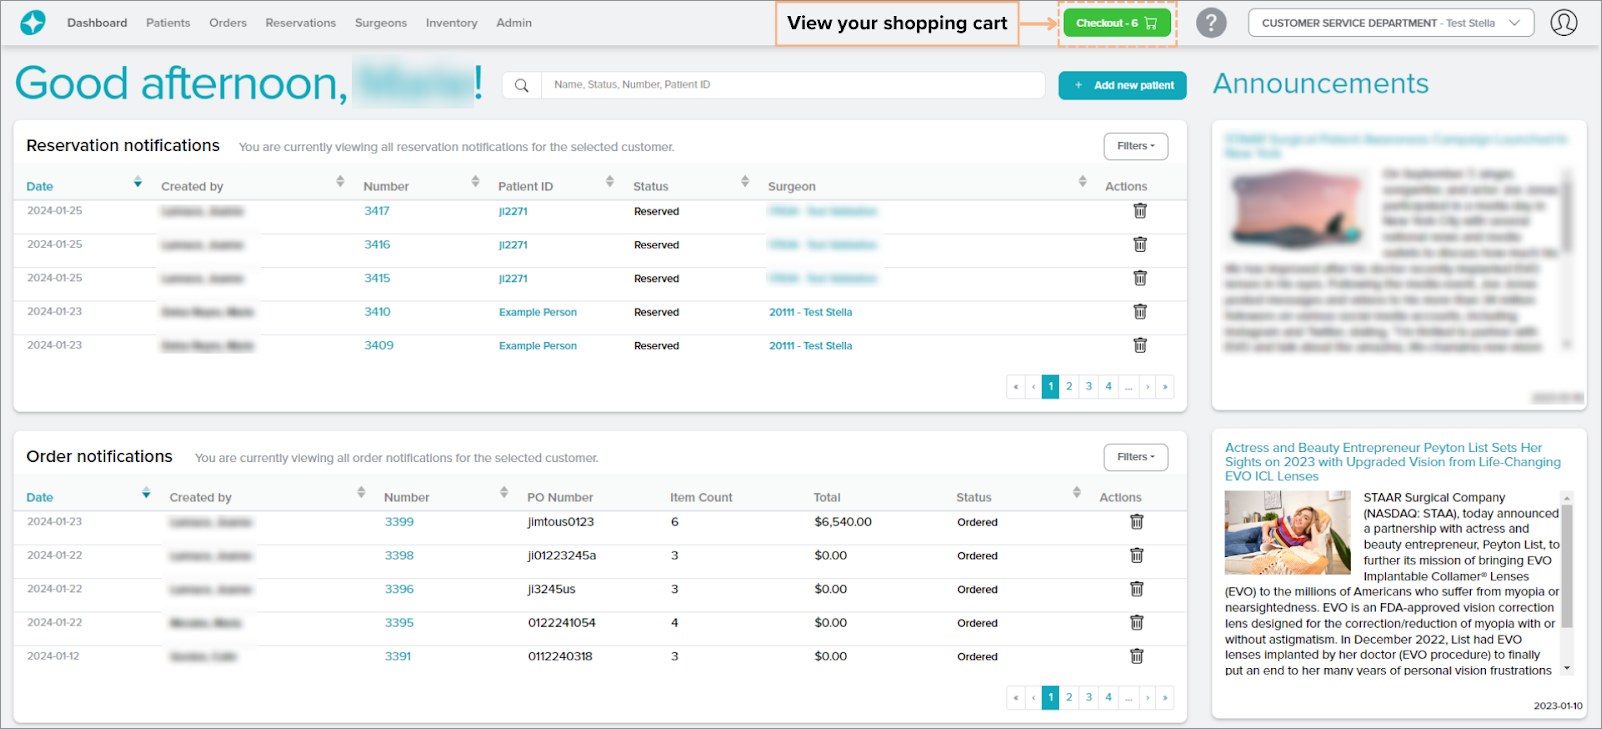Open order number 3398 link
This screenshot has width=1602, height=729.
pos(399,556)
